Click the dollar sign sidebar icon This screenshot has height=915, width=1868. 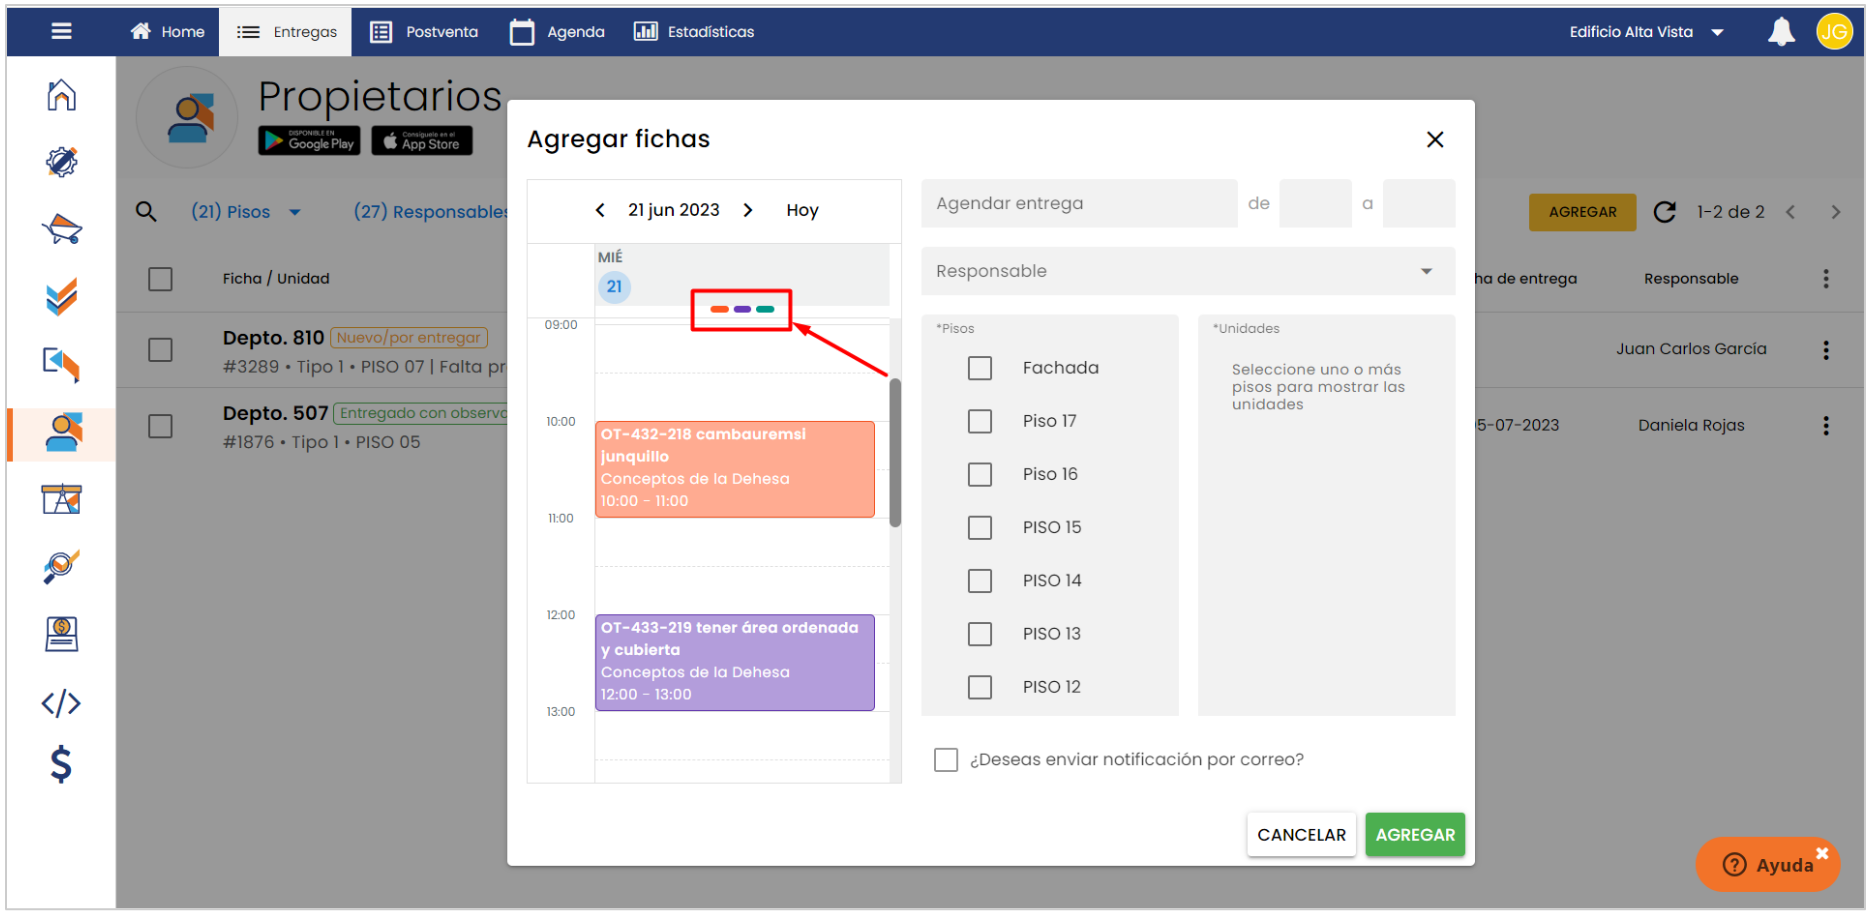point(61,764)
